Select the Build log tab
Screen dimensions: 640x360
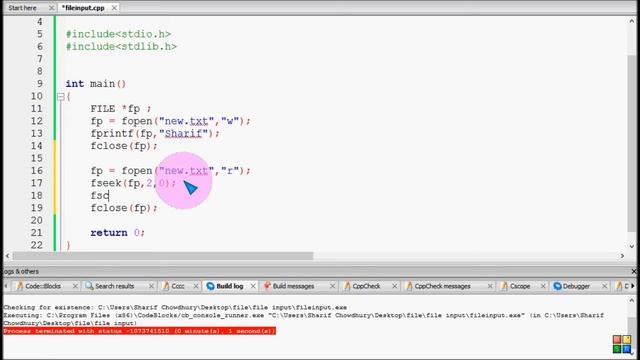pos(230,286)
